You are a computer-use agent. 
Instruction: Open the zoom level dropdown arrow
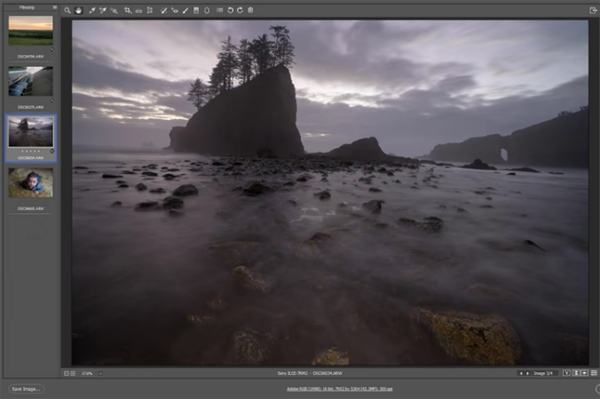point(100,373)
